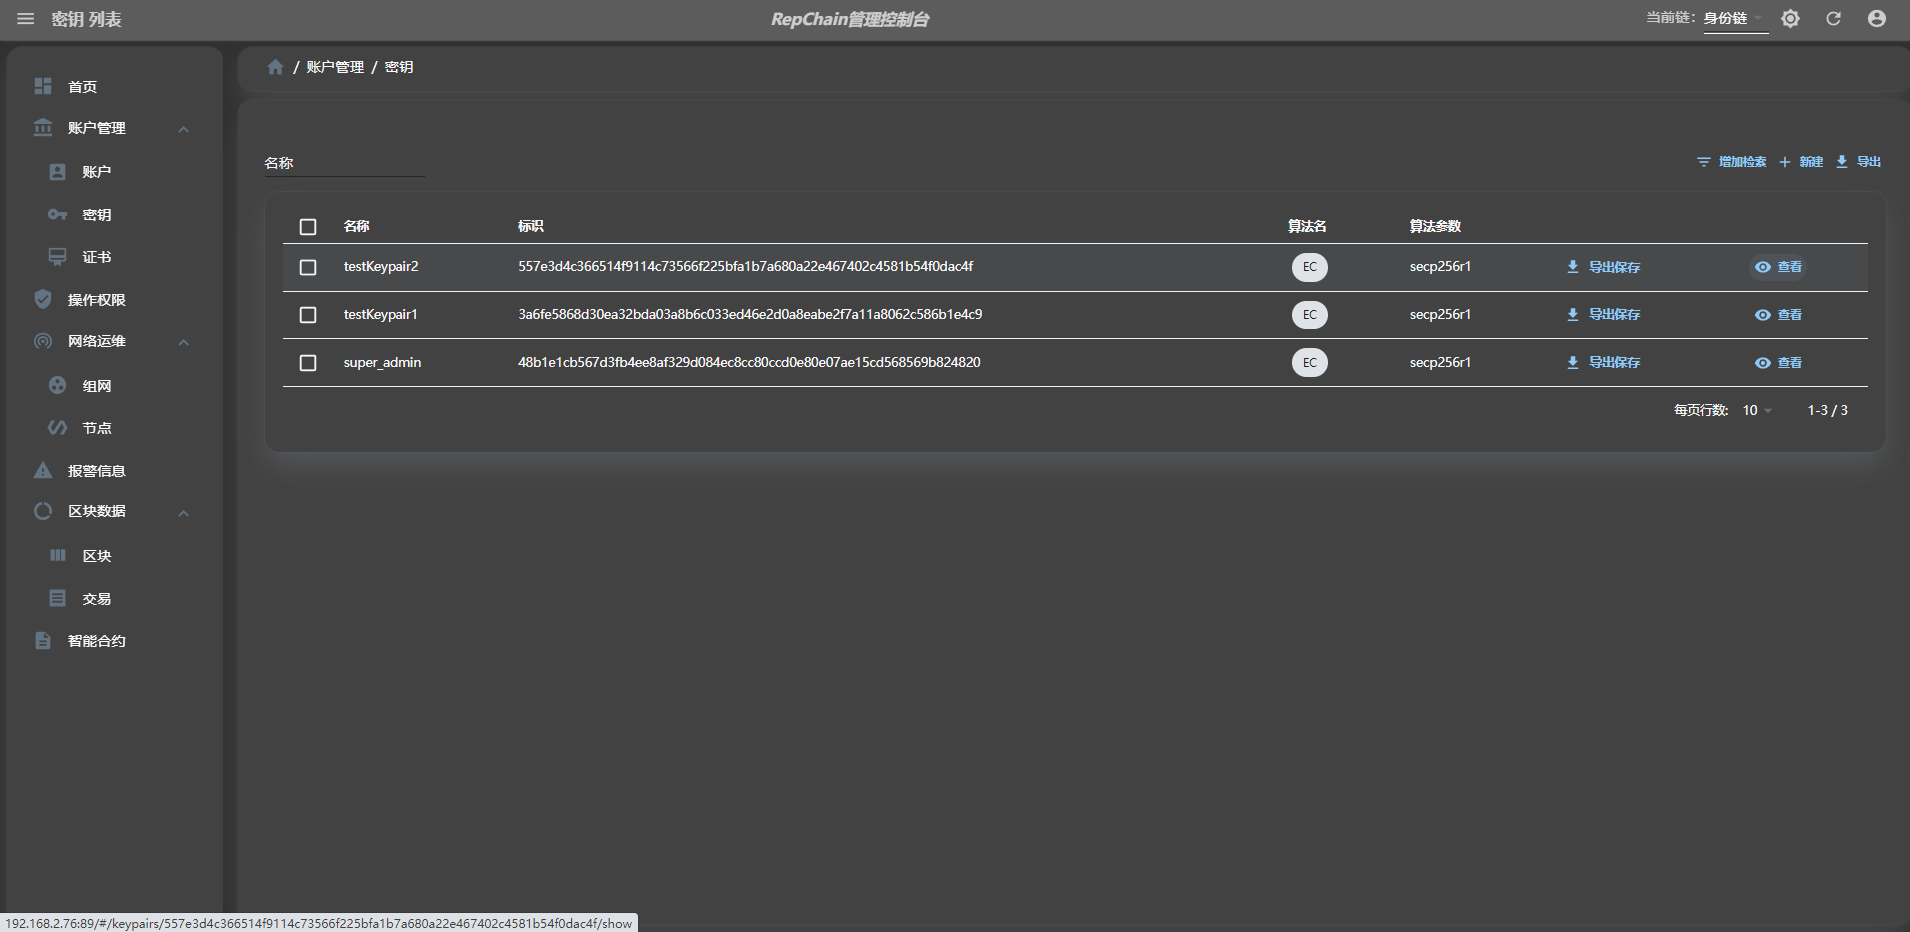
Task: Click the 智能合约 document icon
Action: tap(43, 640)
